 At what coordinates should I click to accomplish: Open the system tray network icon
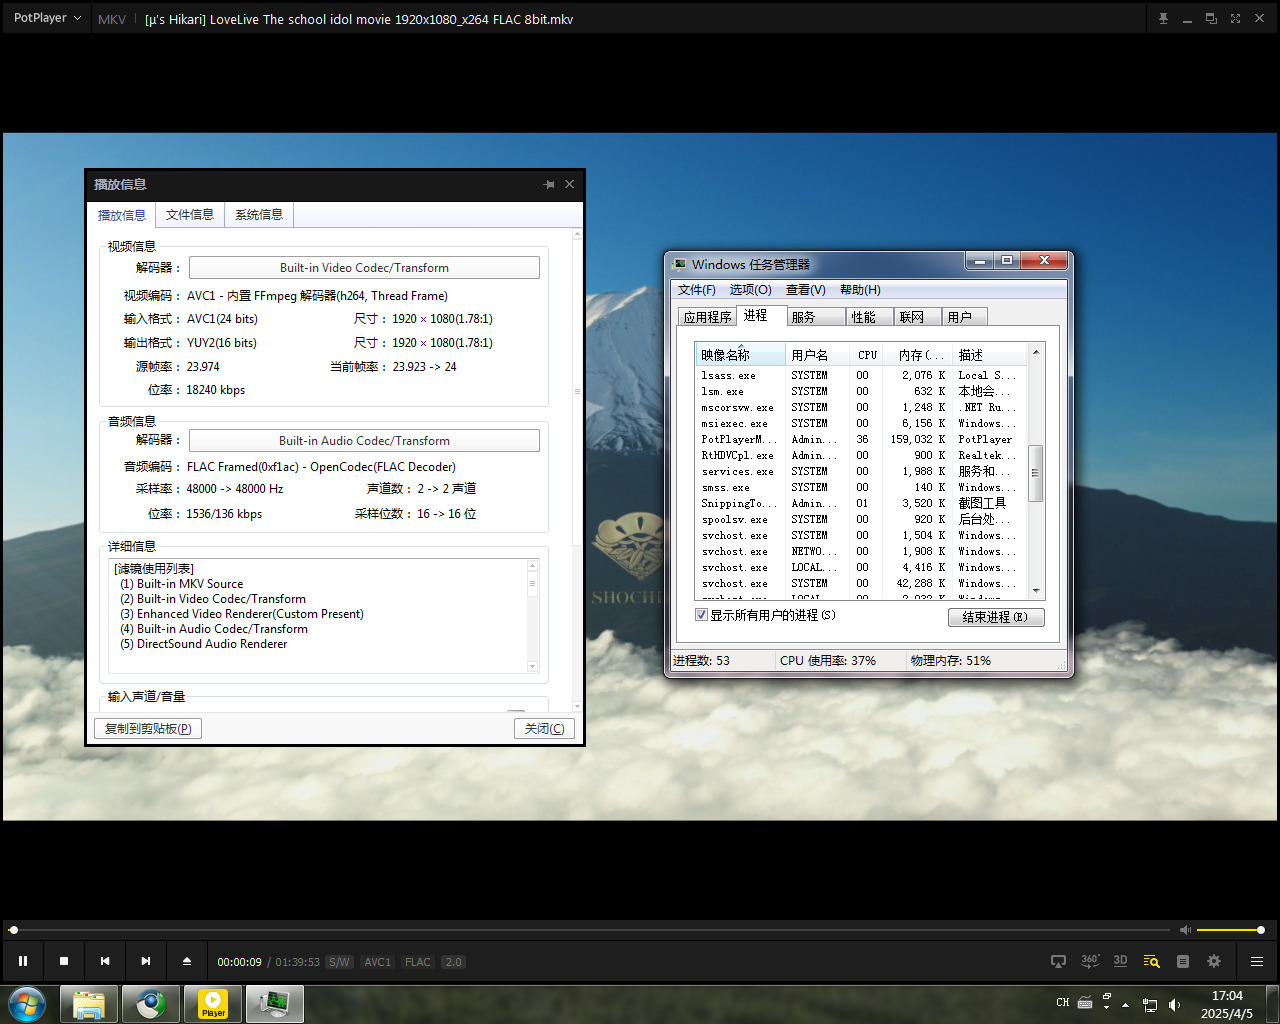(x=1150, y=1005)
